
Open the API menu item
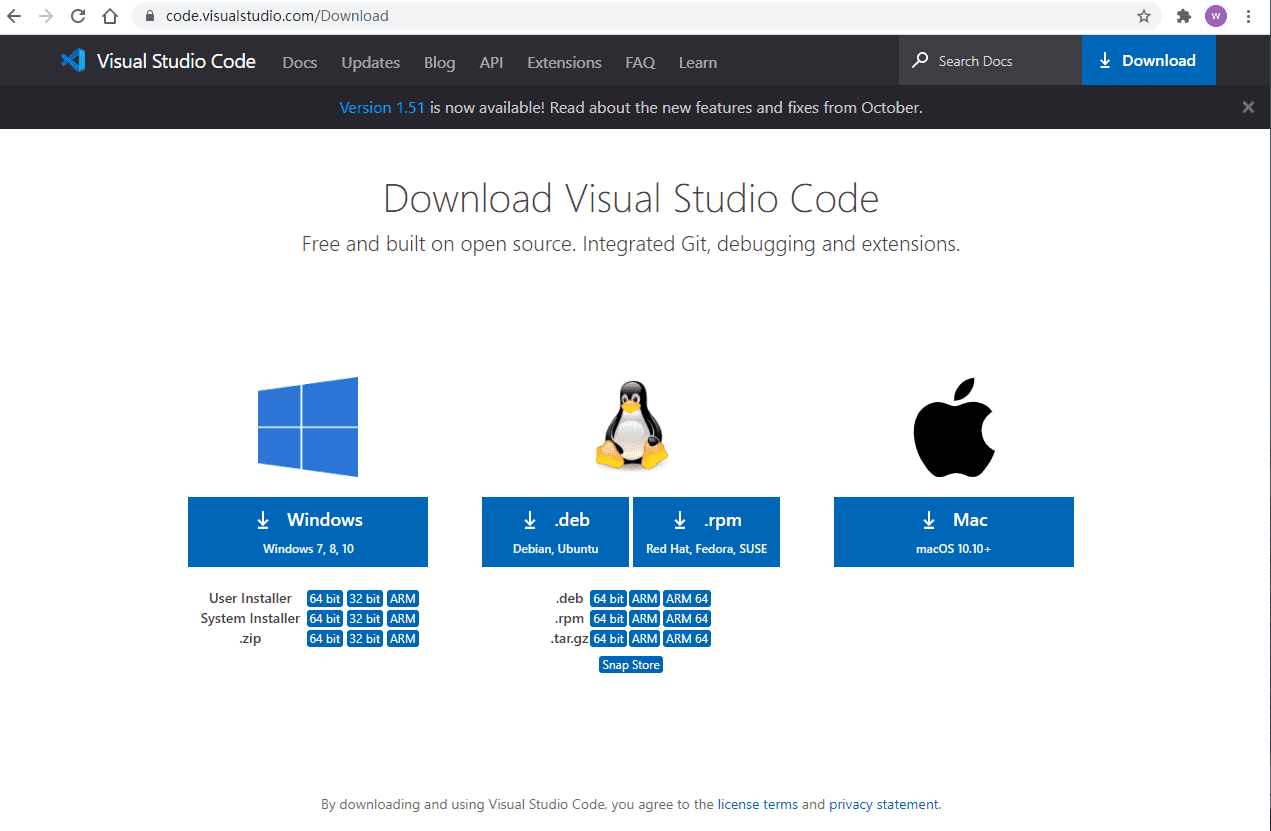click(491, 62)
